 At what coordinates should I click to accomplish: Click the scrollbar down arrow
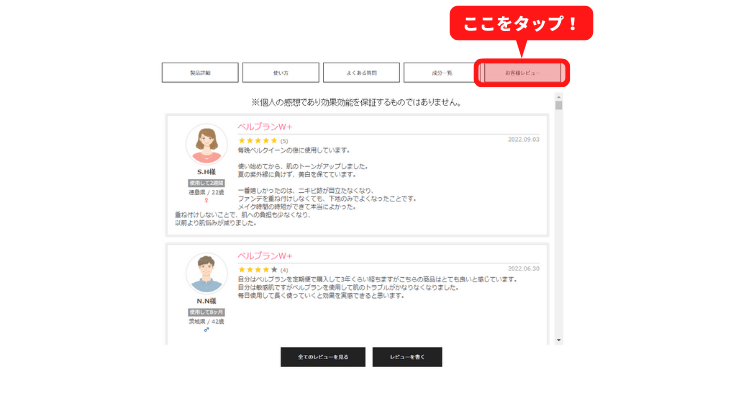559,340
